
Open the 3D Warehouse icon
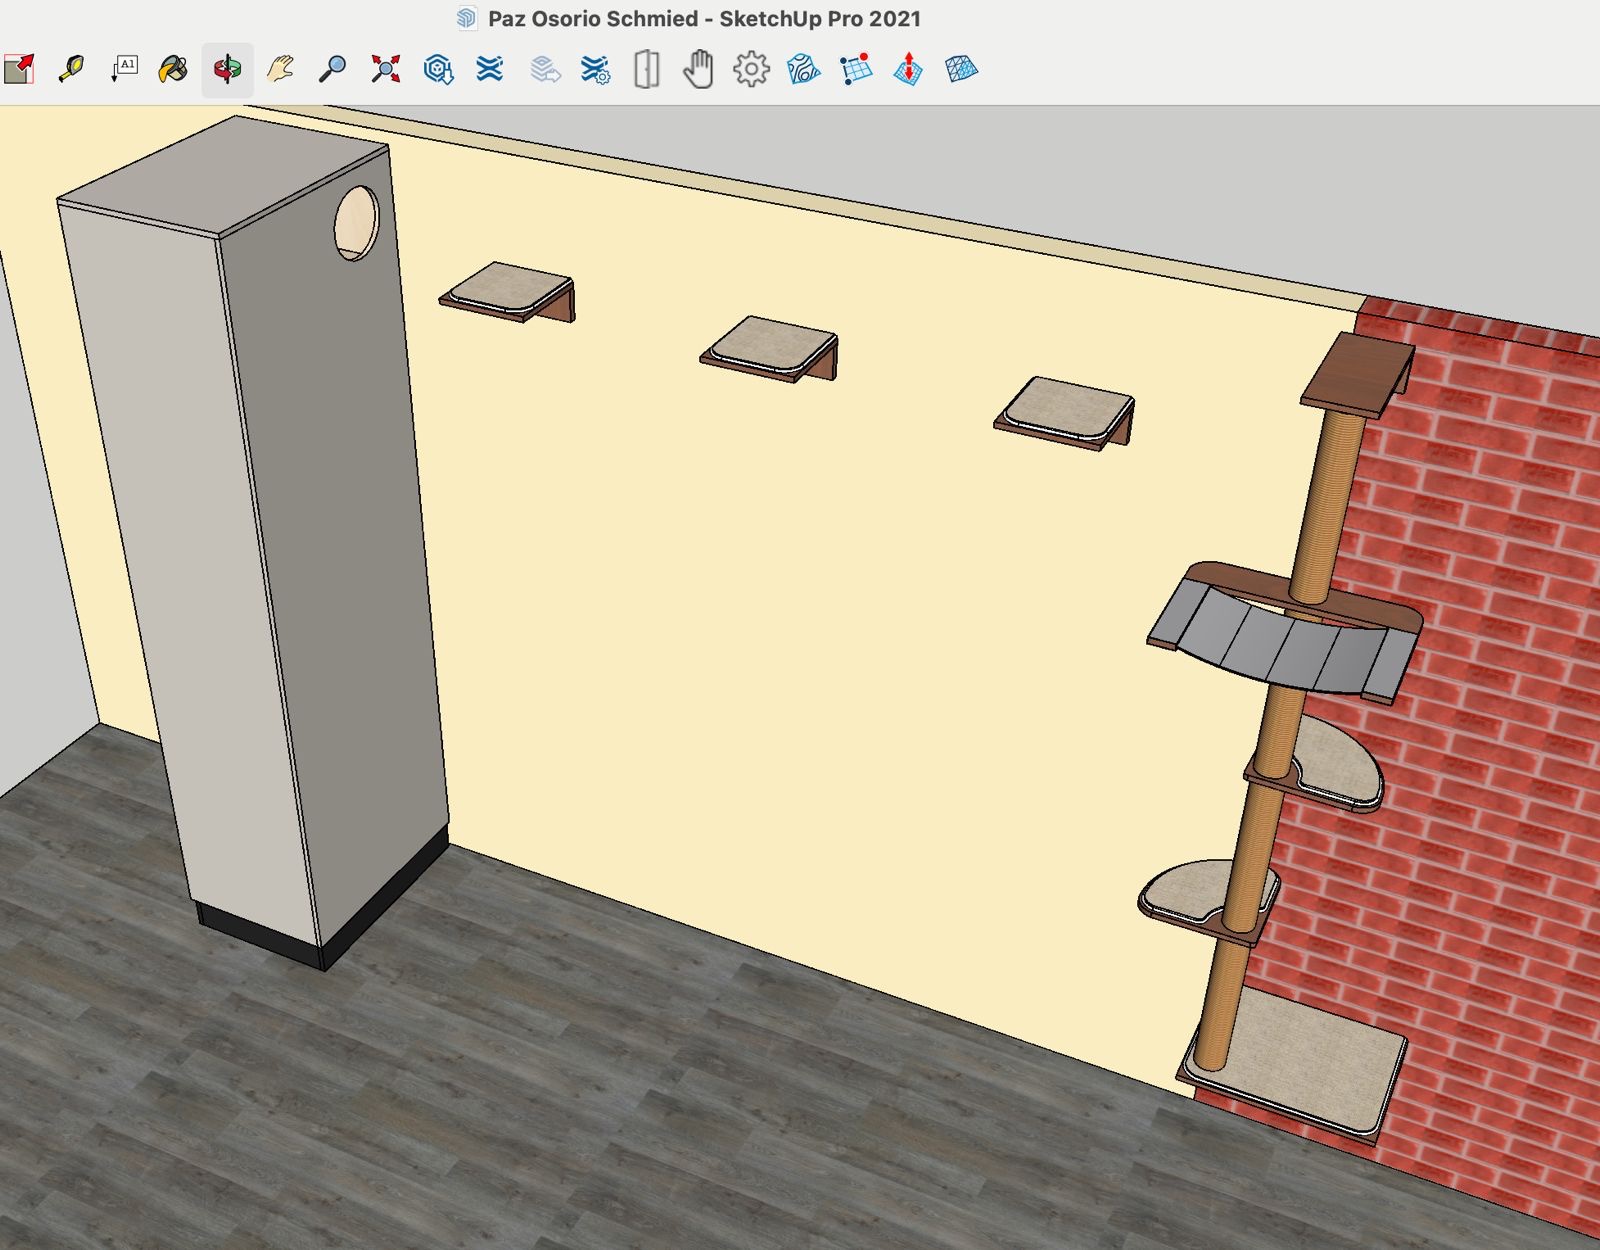(x=438, y=69)
